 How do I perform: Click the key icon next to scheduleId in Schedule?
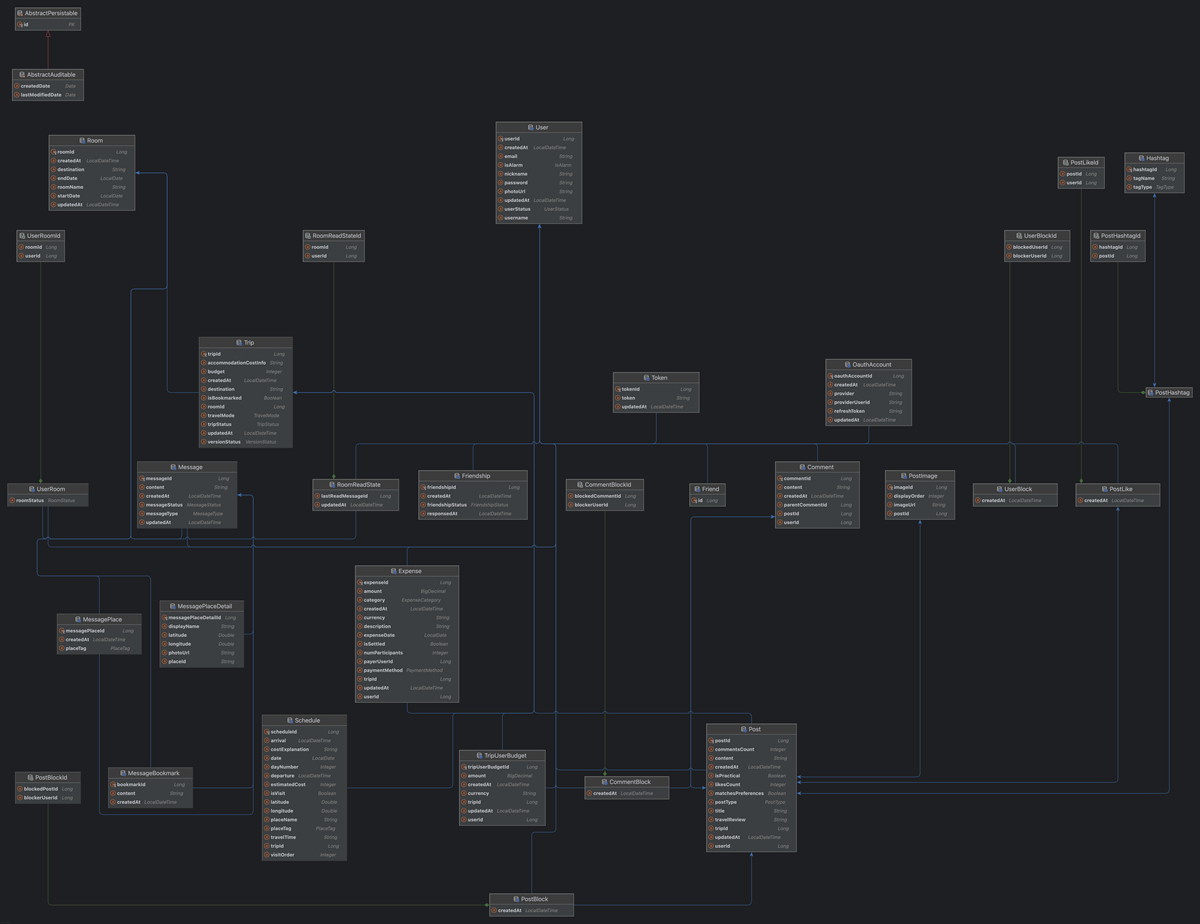click(x=268, y=731)
